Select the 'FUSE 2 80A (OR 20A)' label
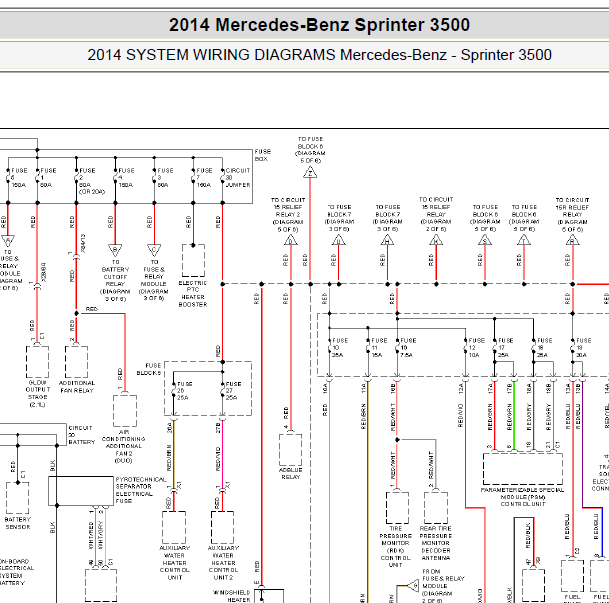The width and height of the screenshot is (609, 603). tap(92, 181)
